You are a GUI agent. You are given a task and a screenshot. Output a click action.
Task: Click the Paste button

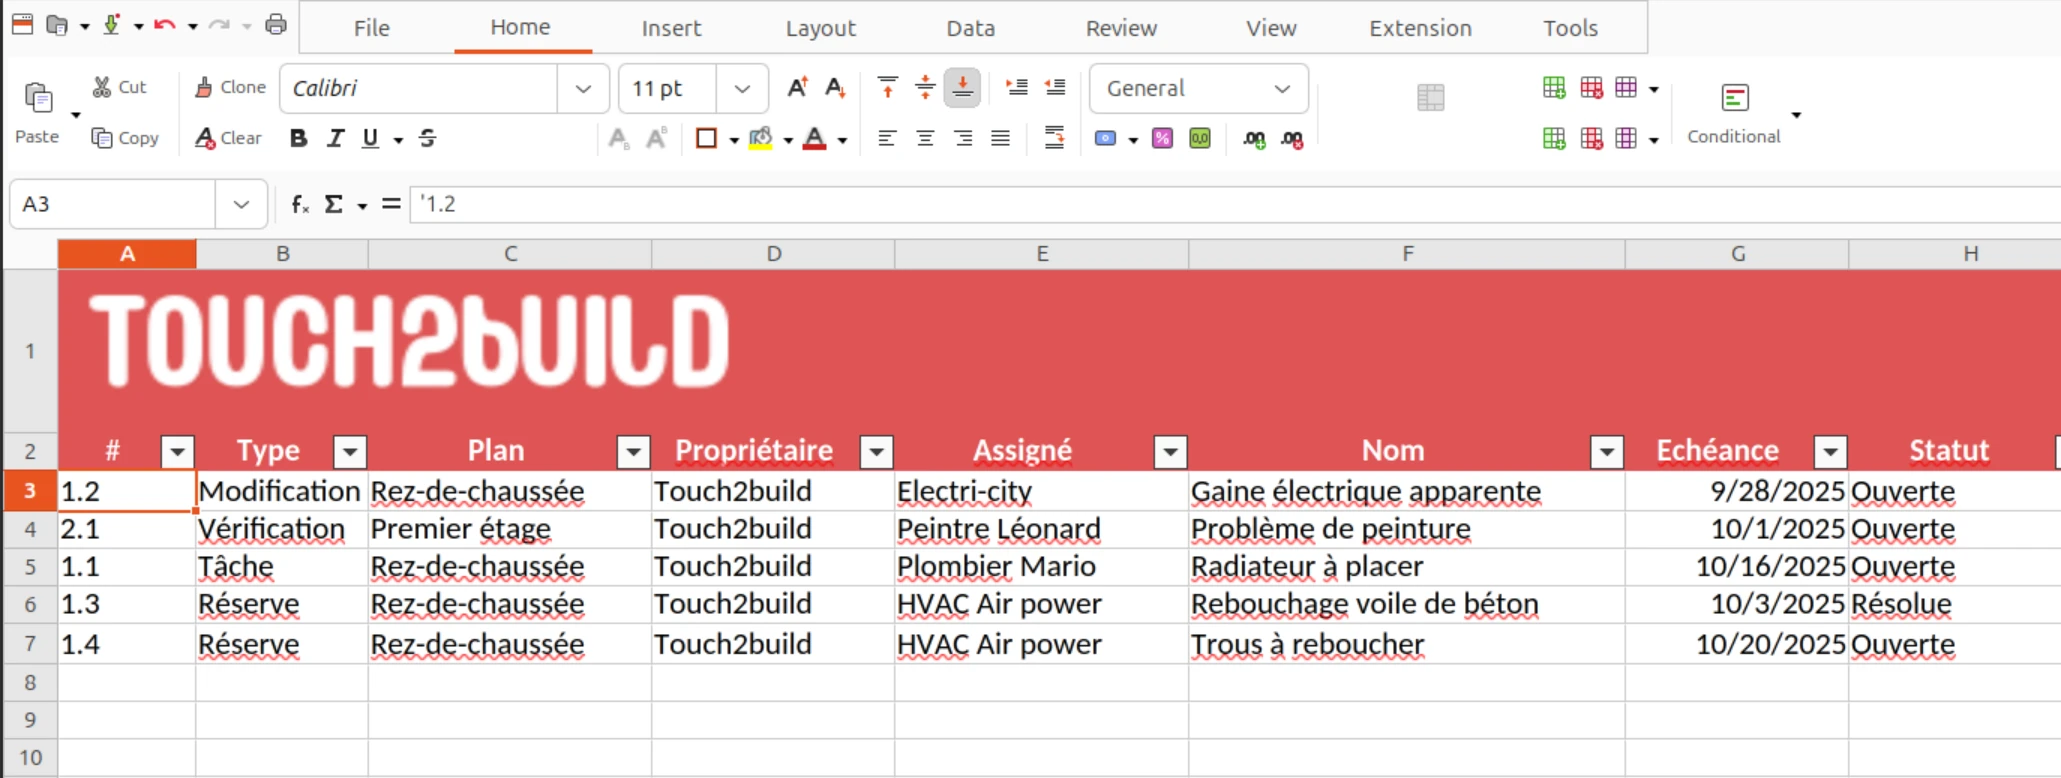[x=37, y=112]
